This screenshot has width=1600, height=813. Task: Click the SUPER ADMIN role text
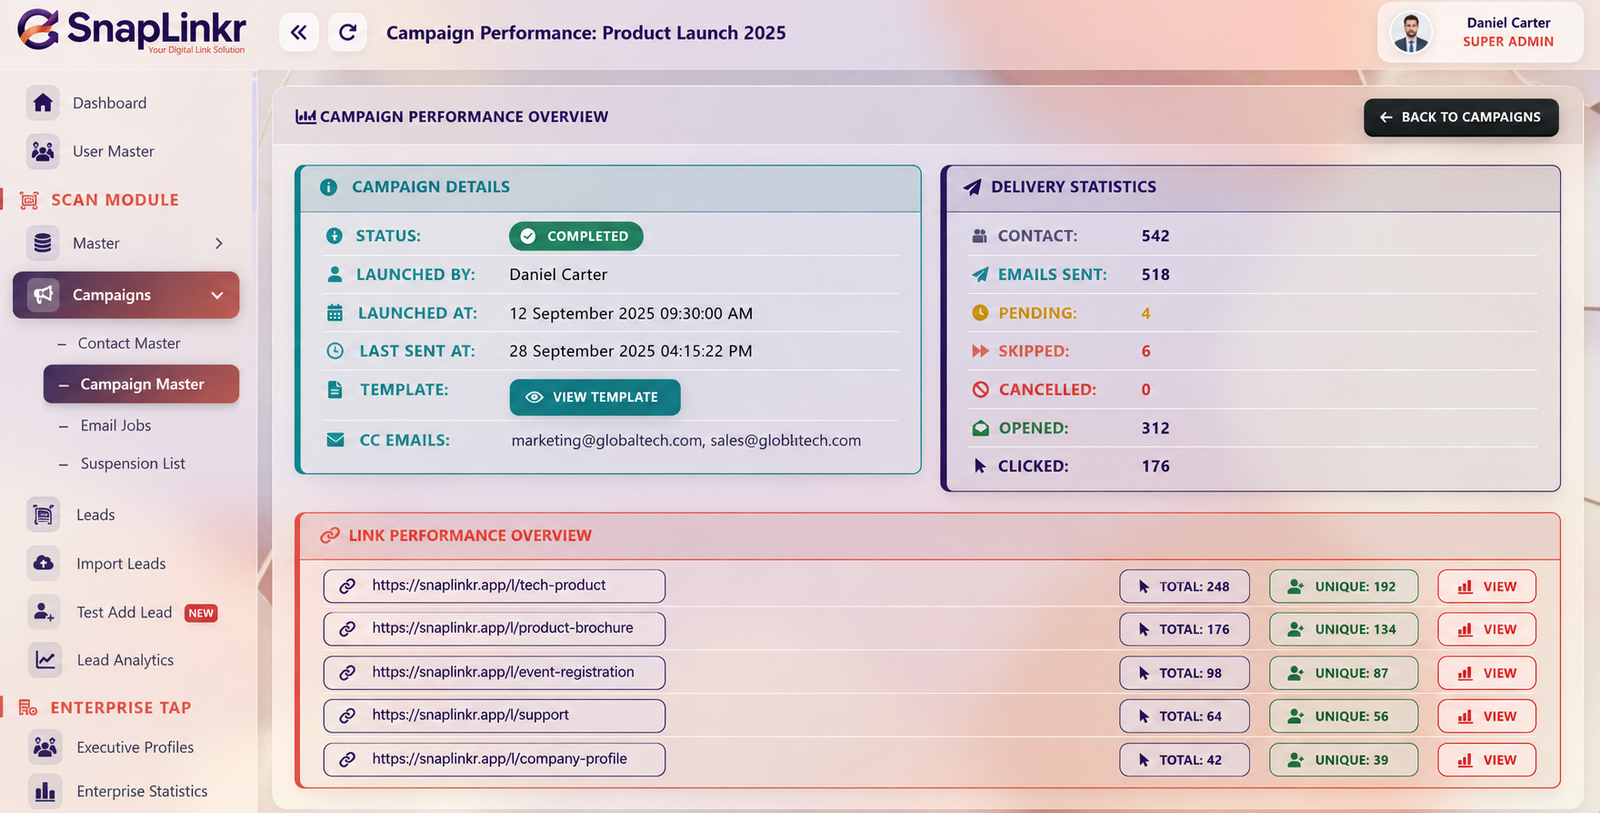pos(1508,42)
